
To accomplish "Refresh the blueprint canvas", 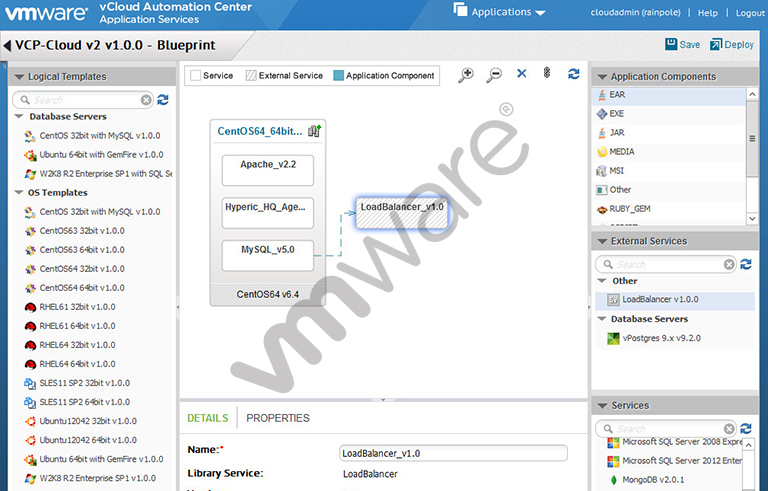I will click(573, 74).
